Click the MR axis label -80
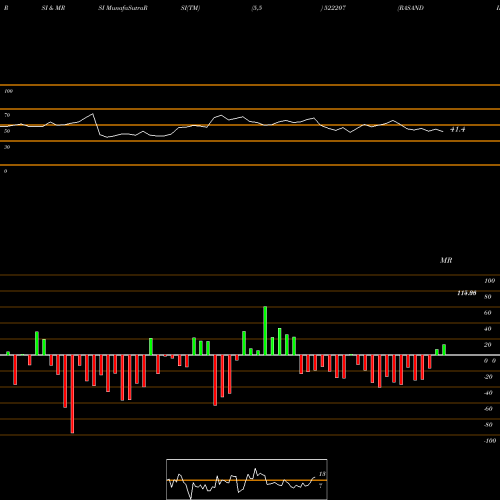This screenshot has width=500, height=500. (x=488, y=425)
